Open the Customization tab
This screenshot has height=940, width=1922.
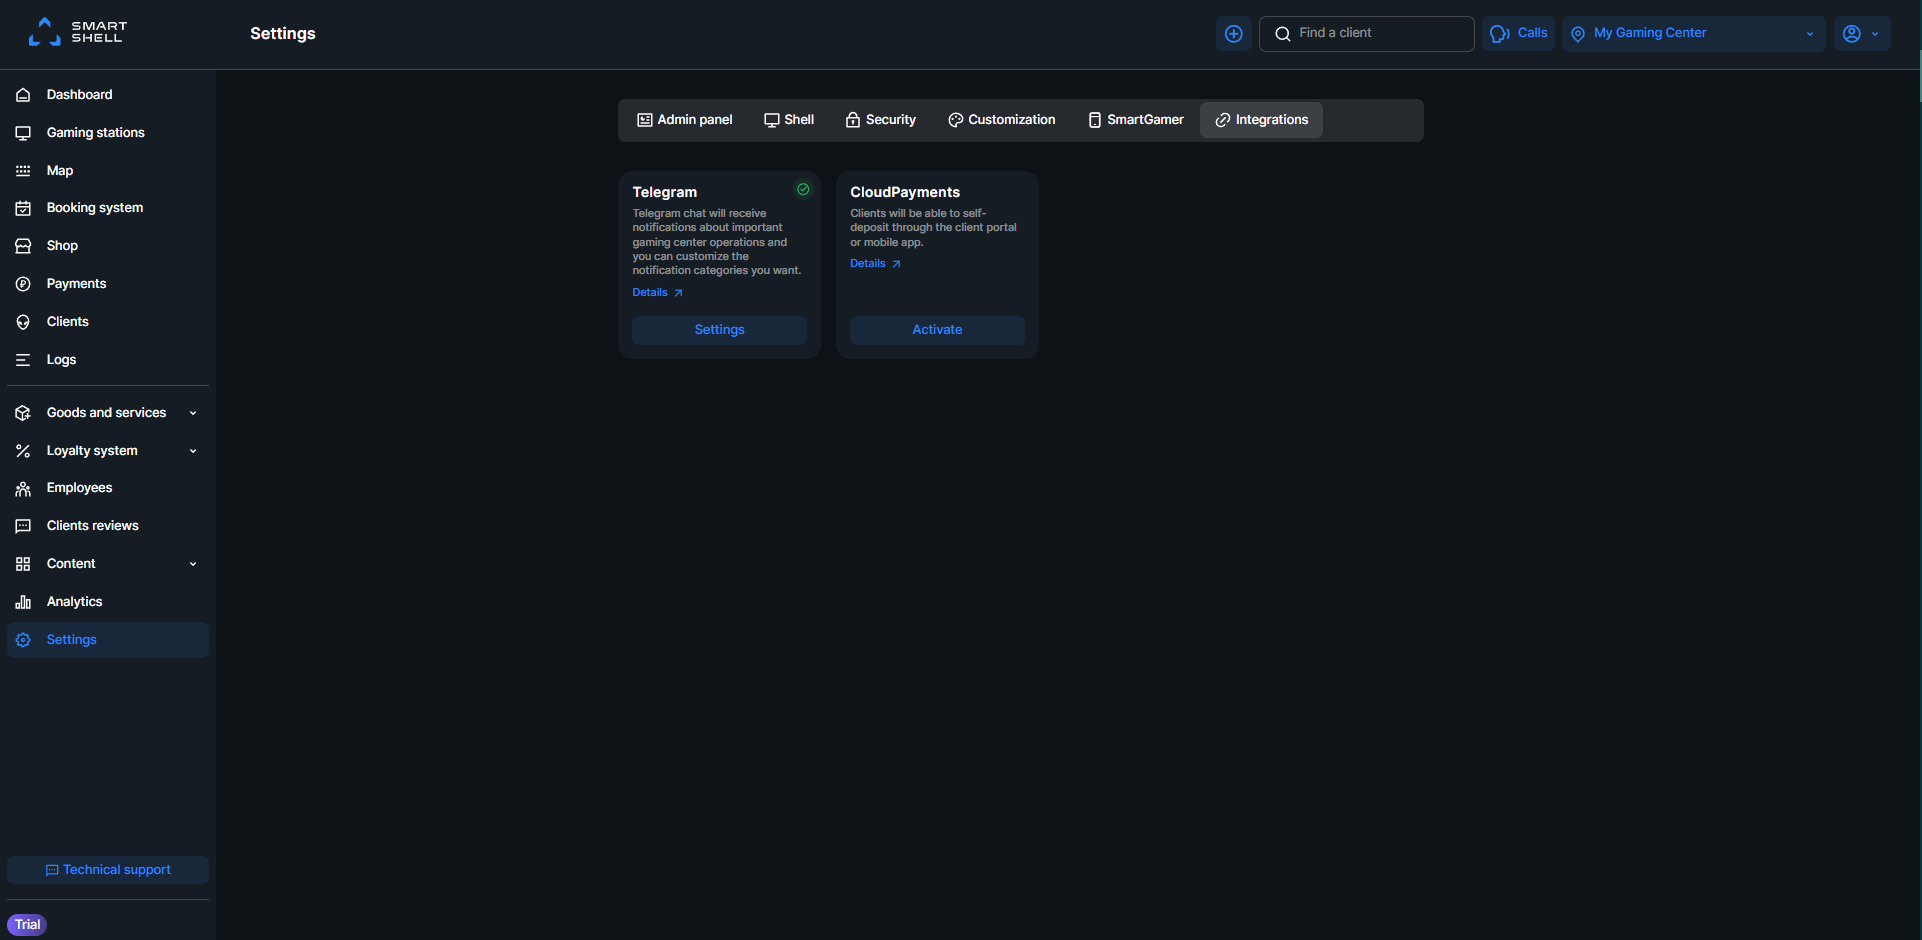(1002, 120)
